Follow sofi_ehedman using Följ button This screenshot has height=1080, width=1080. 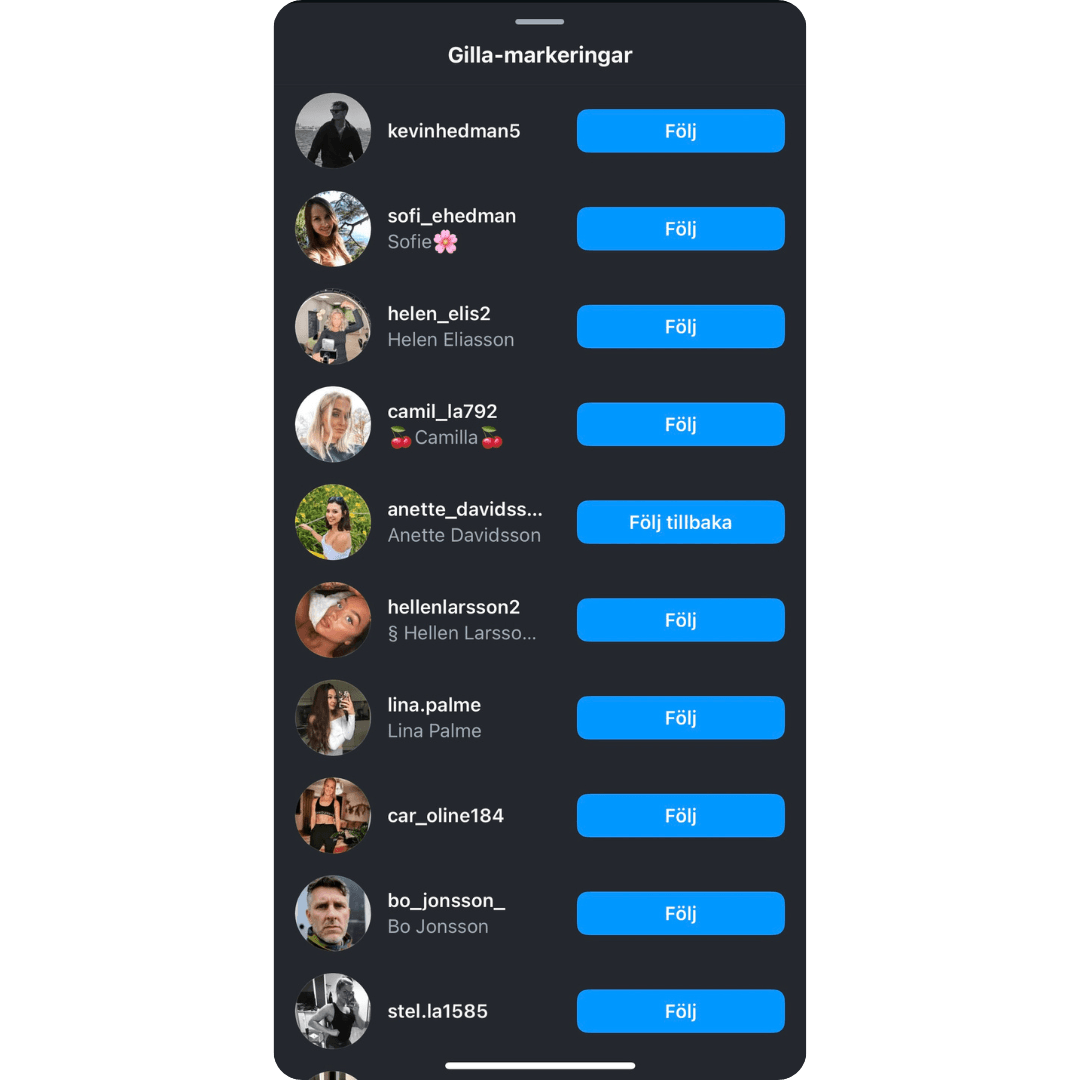pyautogui.click(x=681, y=229)
